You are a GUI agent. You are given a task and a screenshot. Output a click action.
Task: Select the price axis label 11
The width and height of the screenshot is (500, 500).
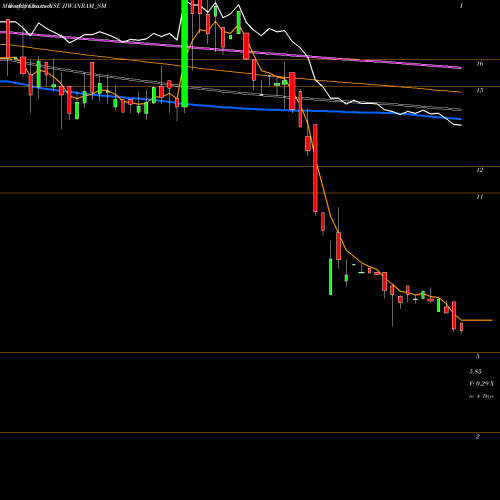(479, 197)
